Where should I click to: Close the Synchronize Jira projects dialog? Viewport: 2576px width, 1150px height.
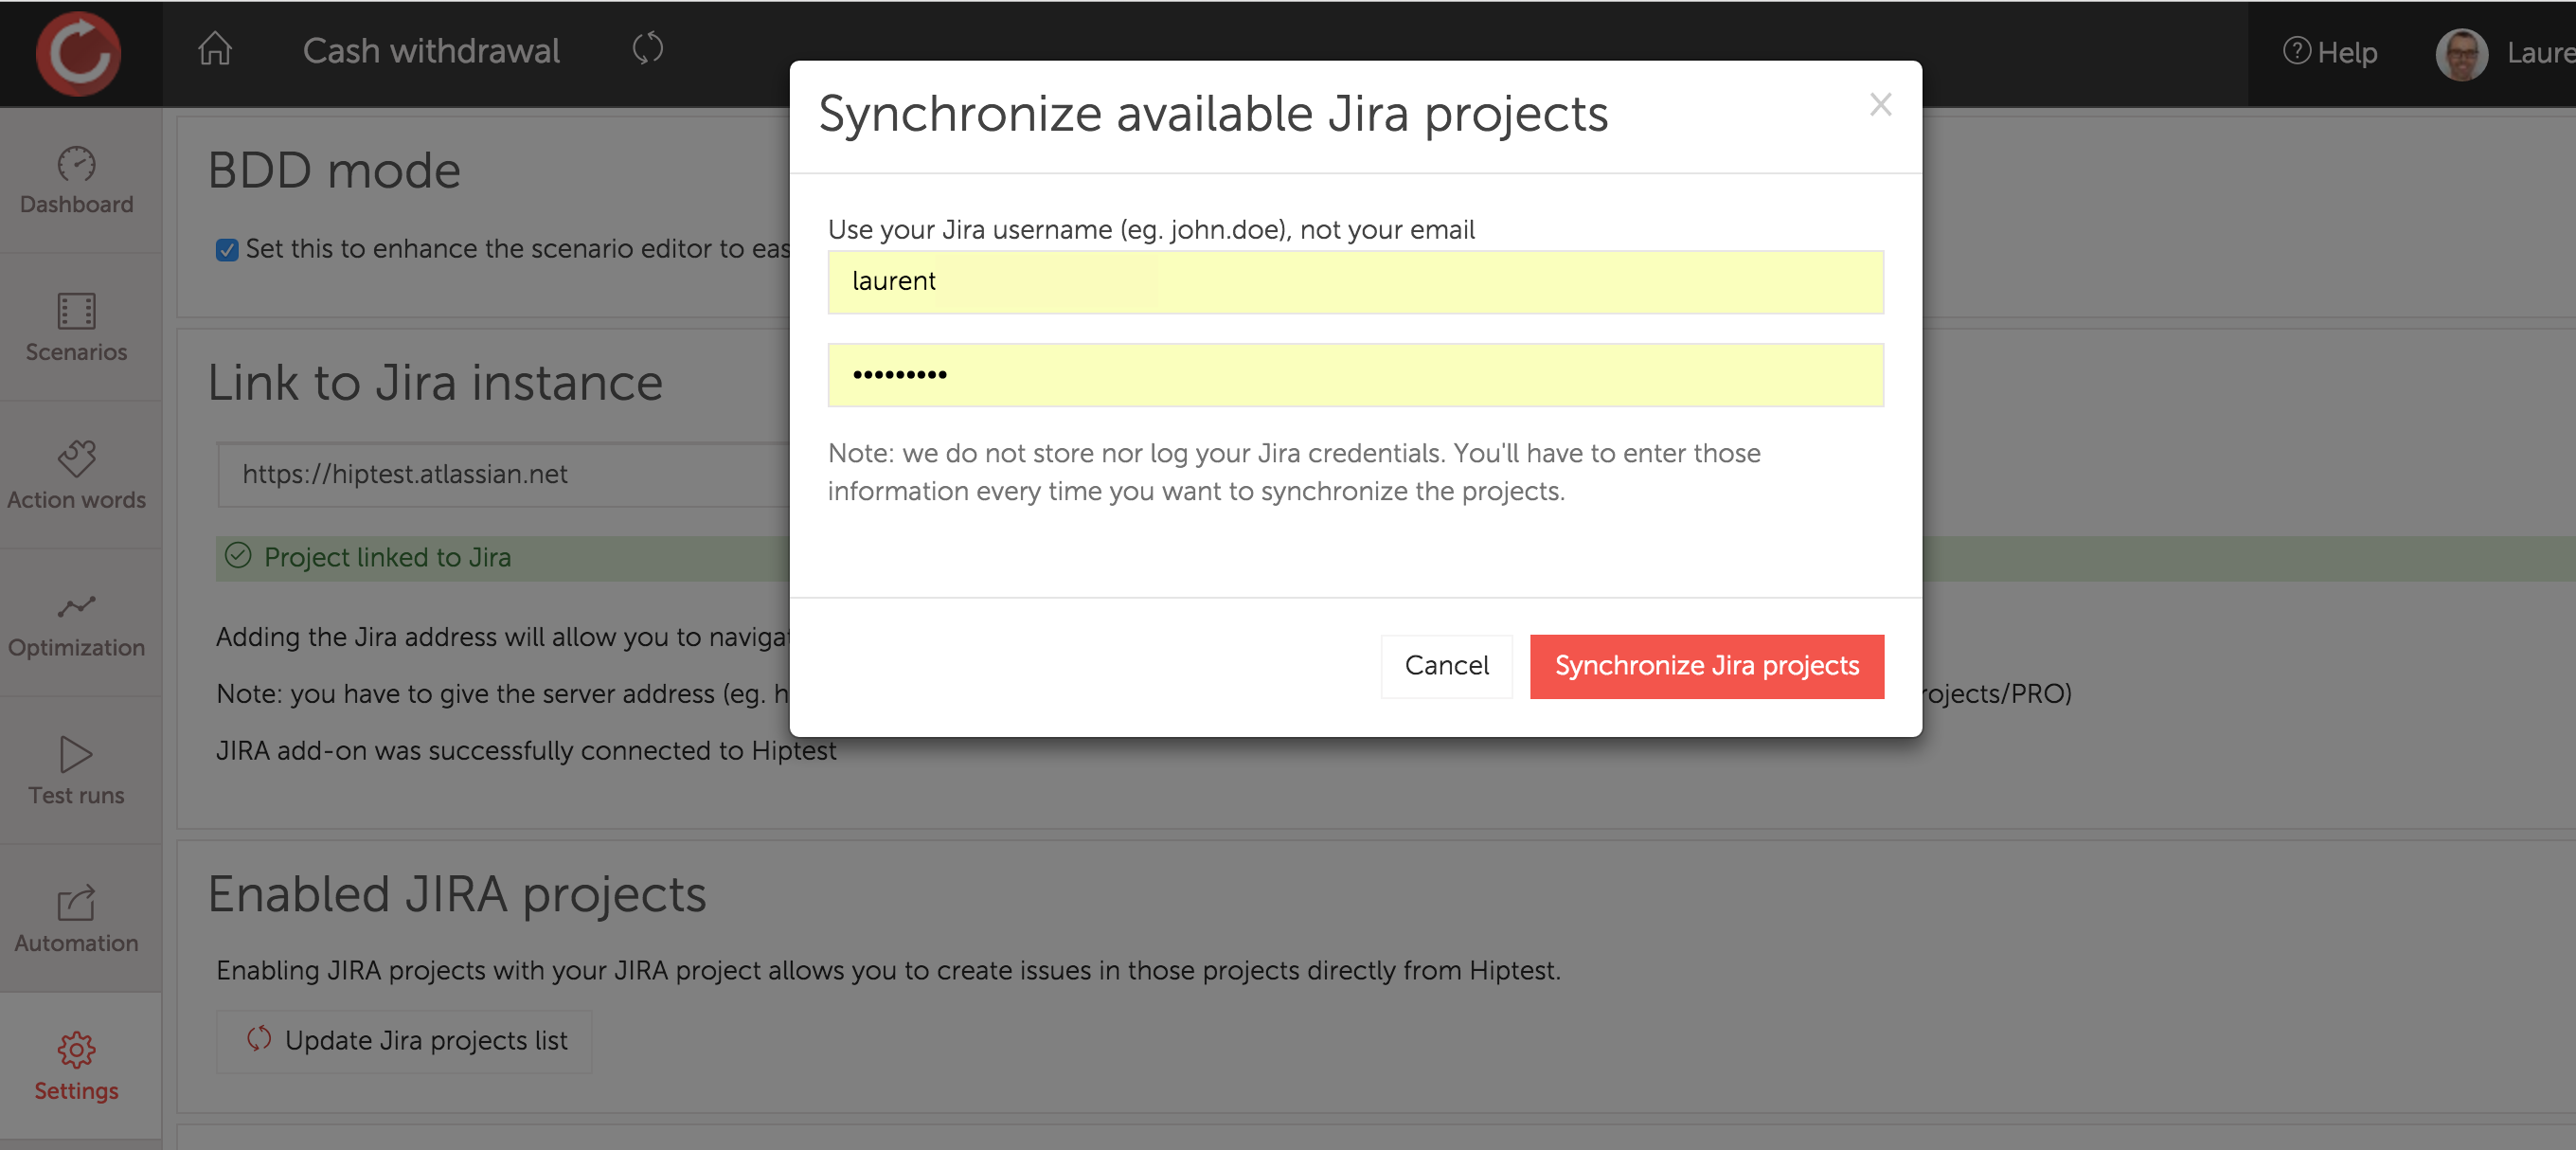pyautogui.click(x=1880, y=104)
